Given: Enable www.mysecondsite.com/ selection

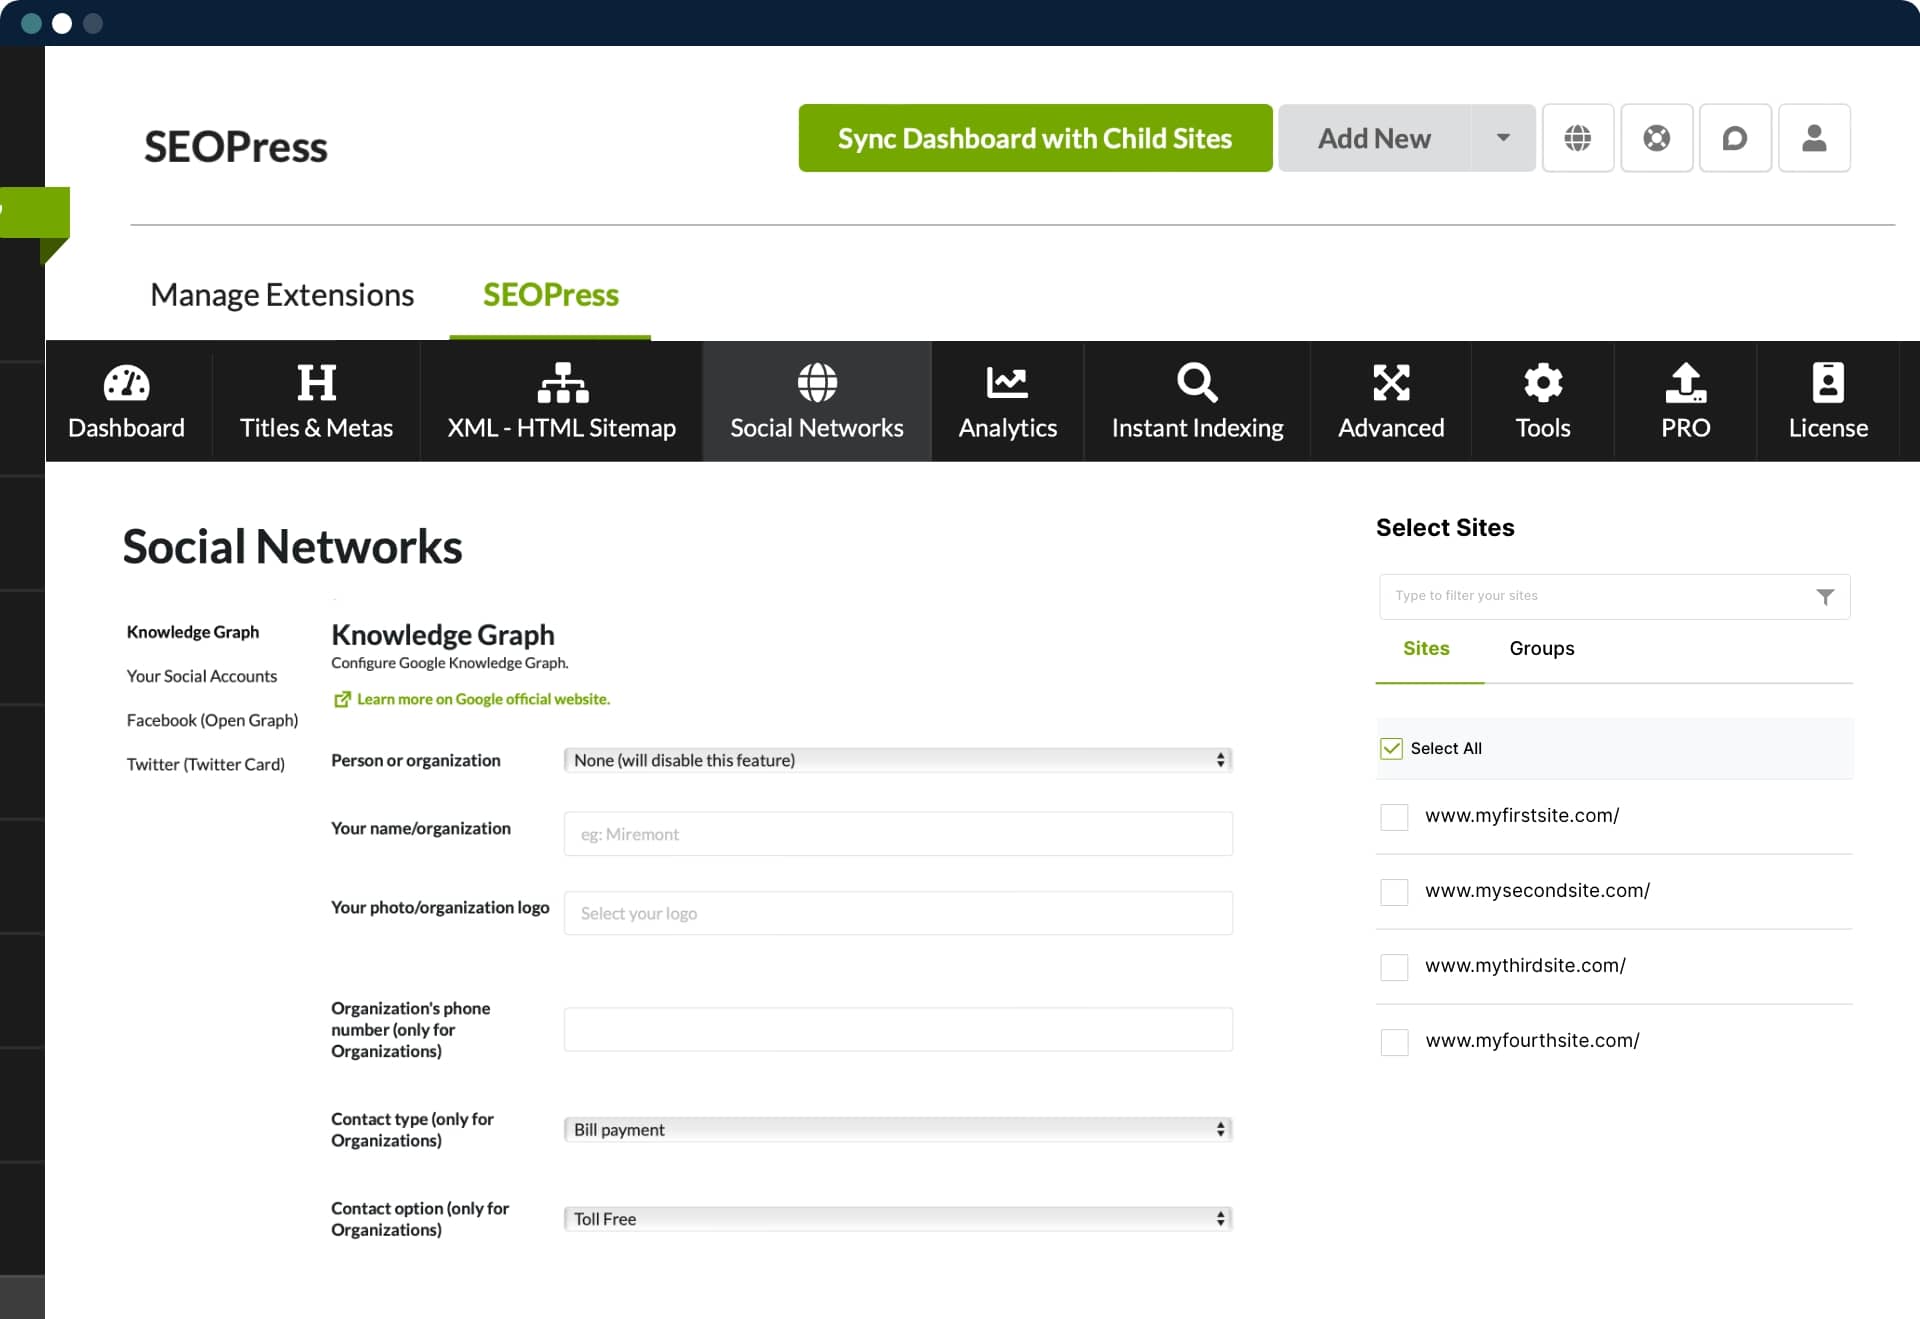Looking at the screenshot, I should [1393, 890].
